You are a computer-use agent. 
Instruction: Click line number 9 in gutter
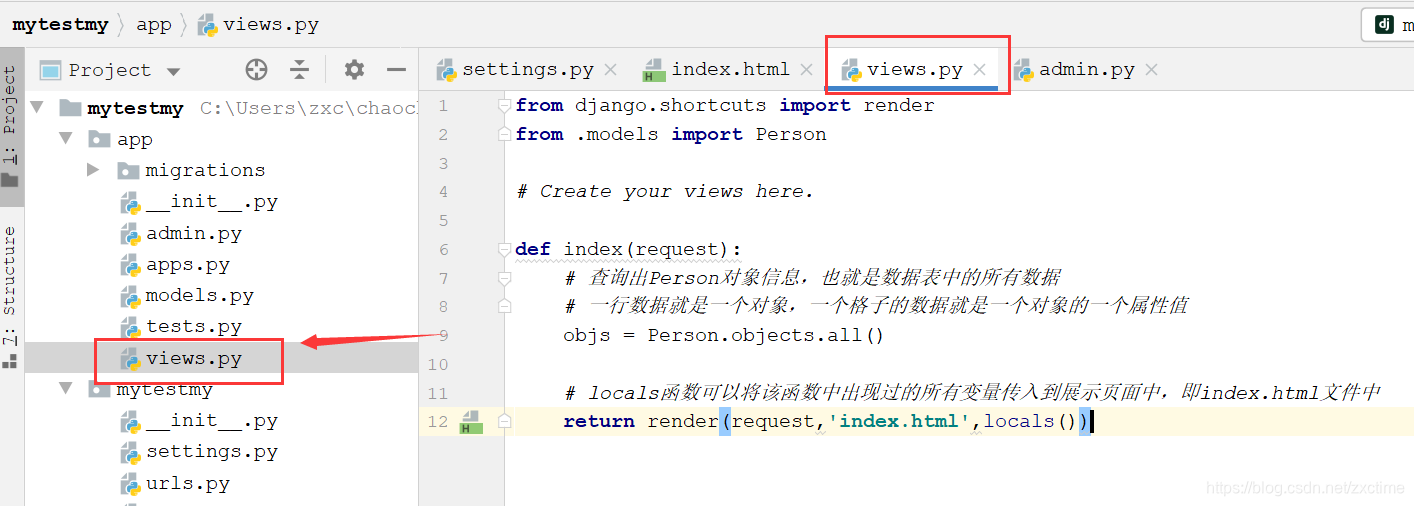443,335
